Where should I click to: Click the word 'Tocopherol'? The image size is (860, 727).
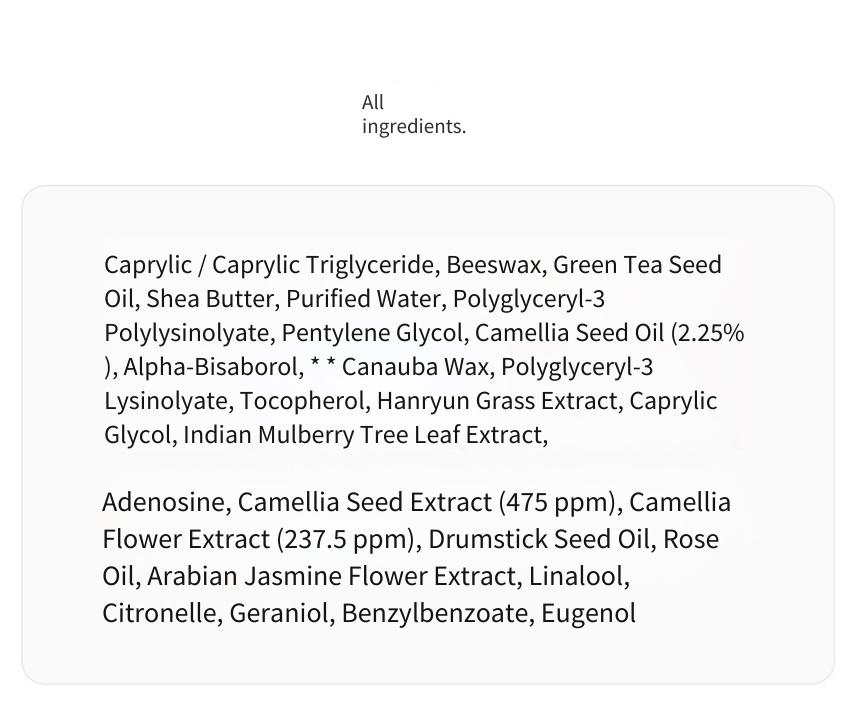pyautogui.click(x=302, y=401)
